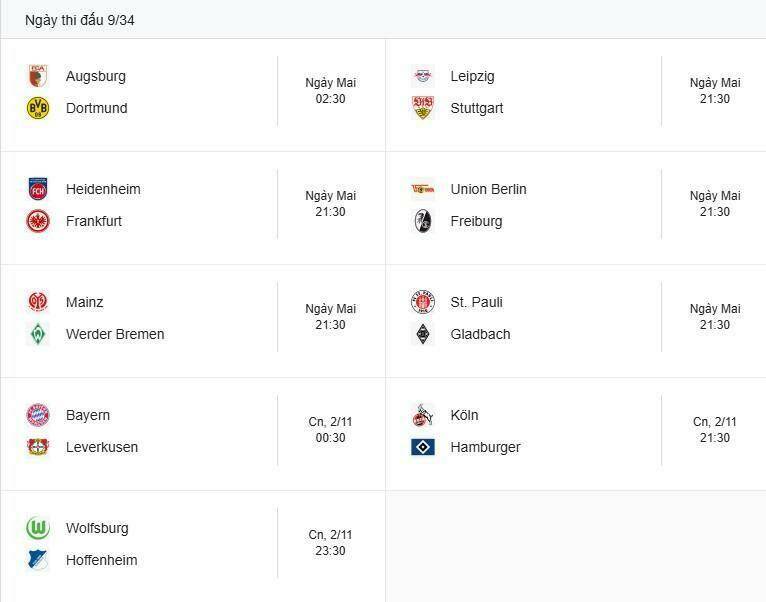The width and height of the screenshot is (766, 602).
Task: Click the Union Berlin logo
Action: pyautogui.click(x=422, y=189)
